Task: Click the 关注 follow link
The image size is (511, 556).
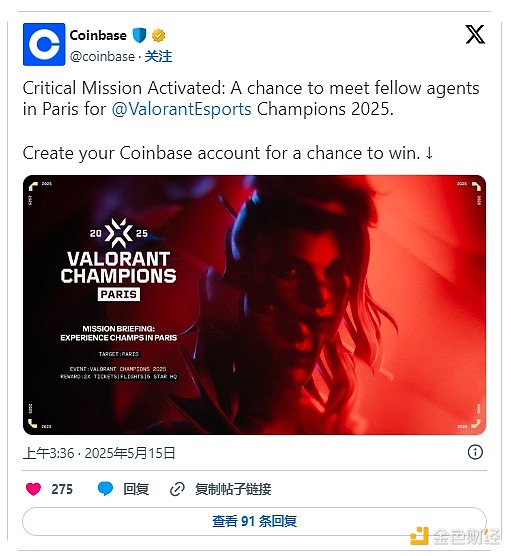Action: tap(158, 57)
